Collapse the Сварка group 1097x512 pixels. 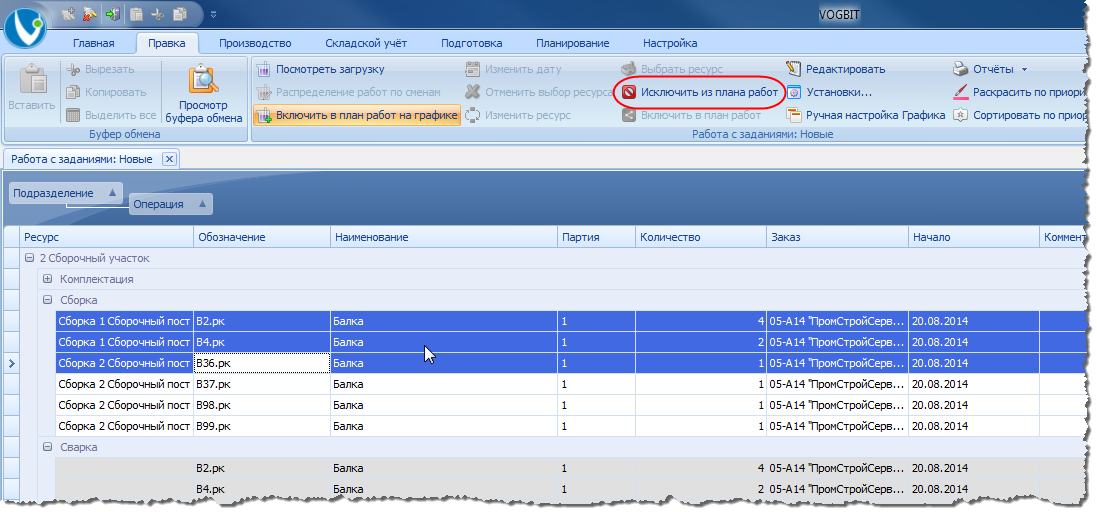pos(48,447)
